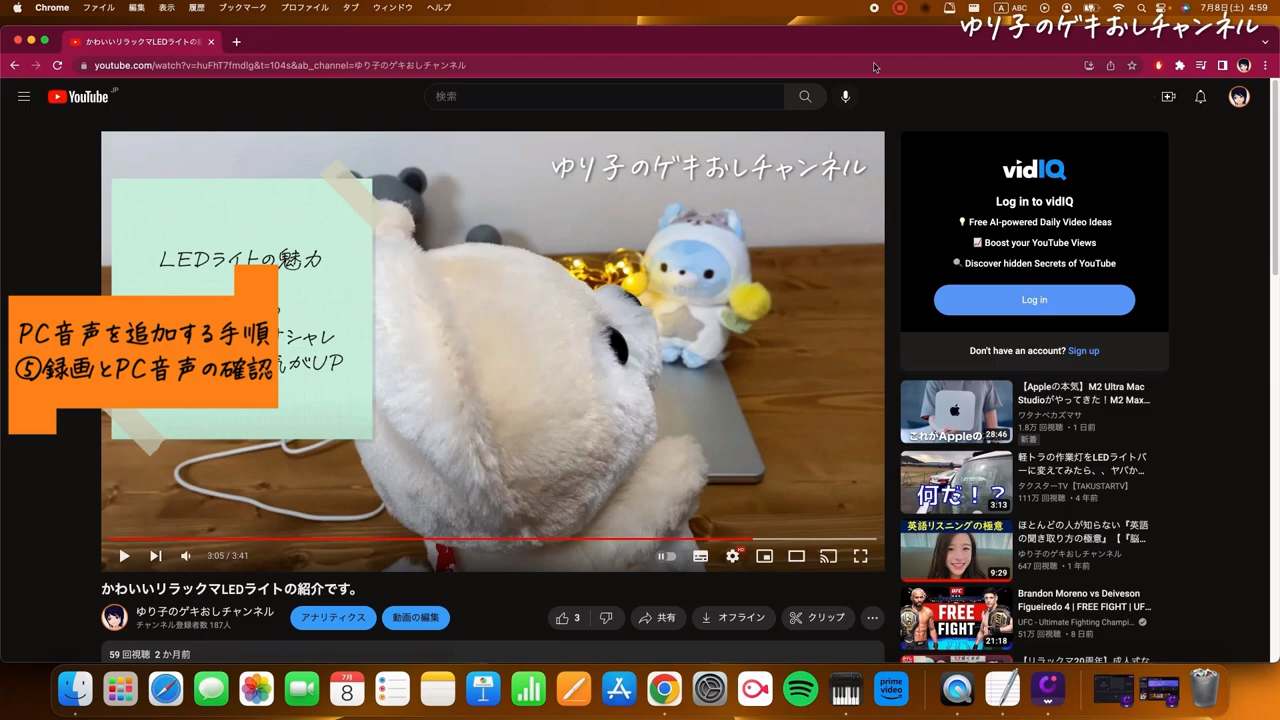
Task: Skip to the next video
Action: pyautogui.click(x=156, y=556)
